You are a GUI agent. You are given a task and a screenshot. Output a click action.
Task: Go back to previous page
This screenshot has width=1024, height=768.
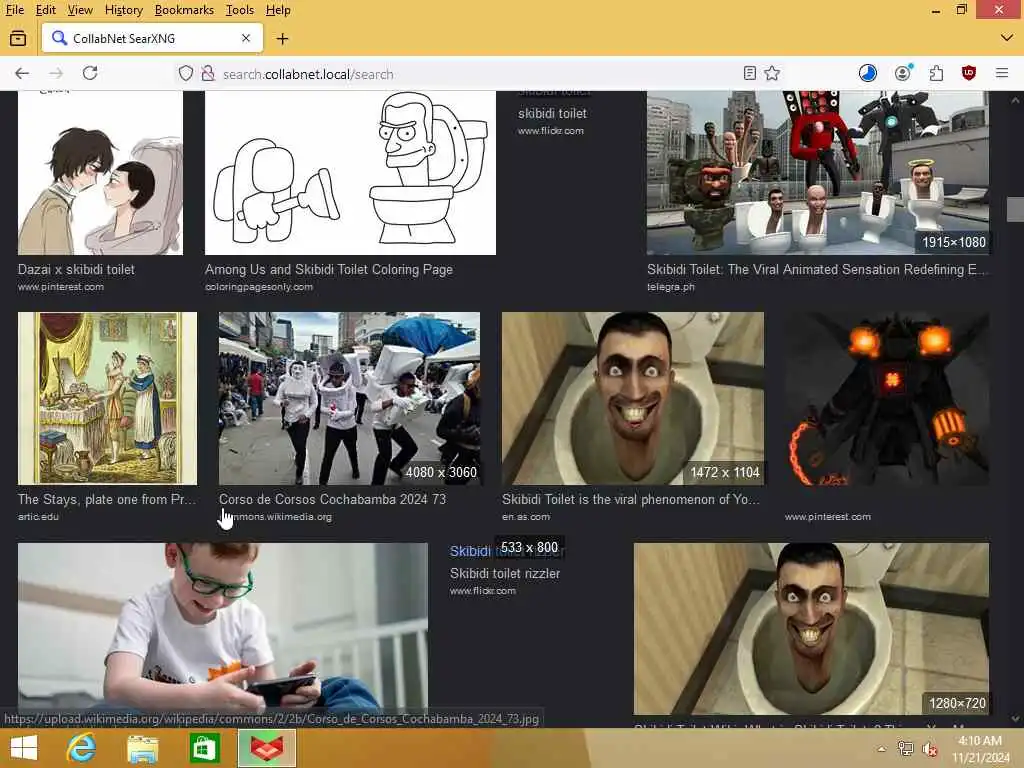click(x=22, y=73)
